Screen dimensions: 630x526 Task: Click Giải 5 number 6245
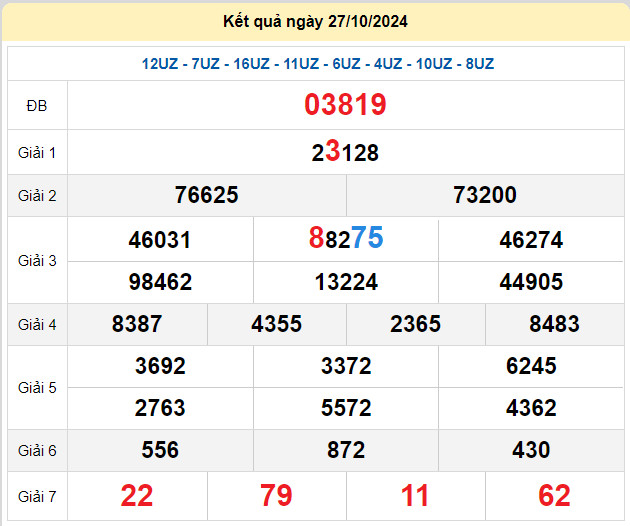(531, 366)
